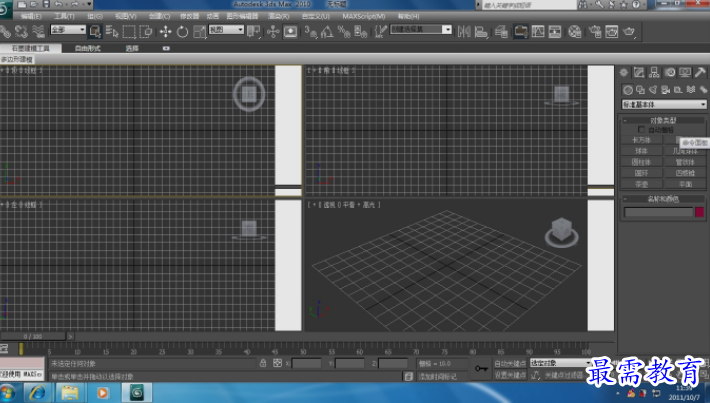Switch to 自由形式 ribbon tab
This screenshot has width=710, height=403.
point(88,48)
